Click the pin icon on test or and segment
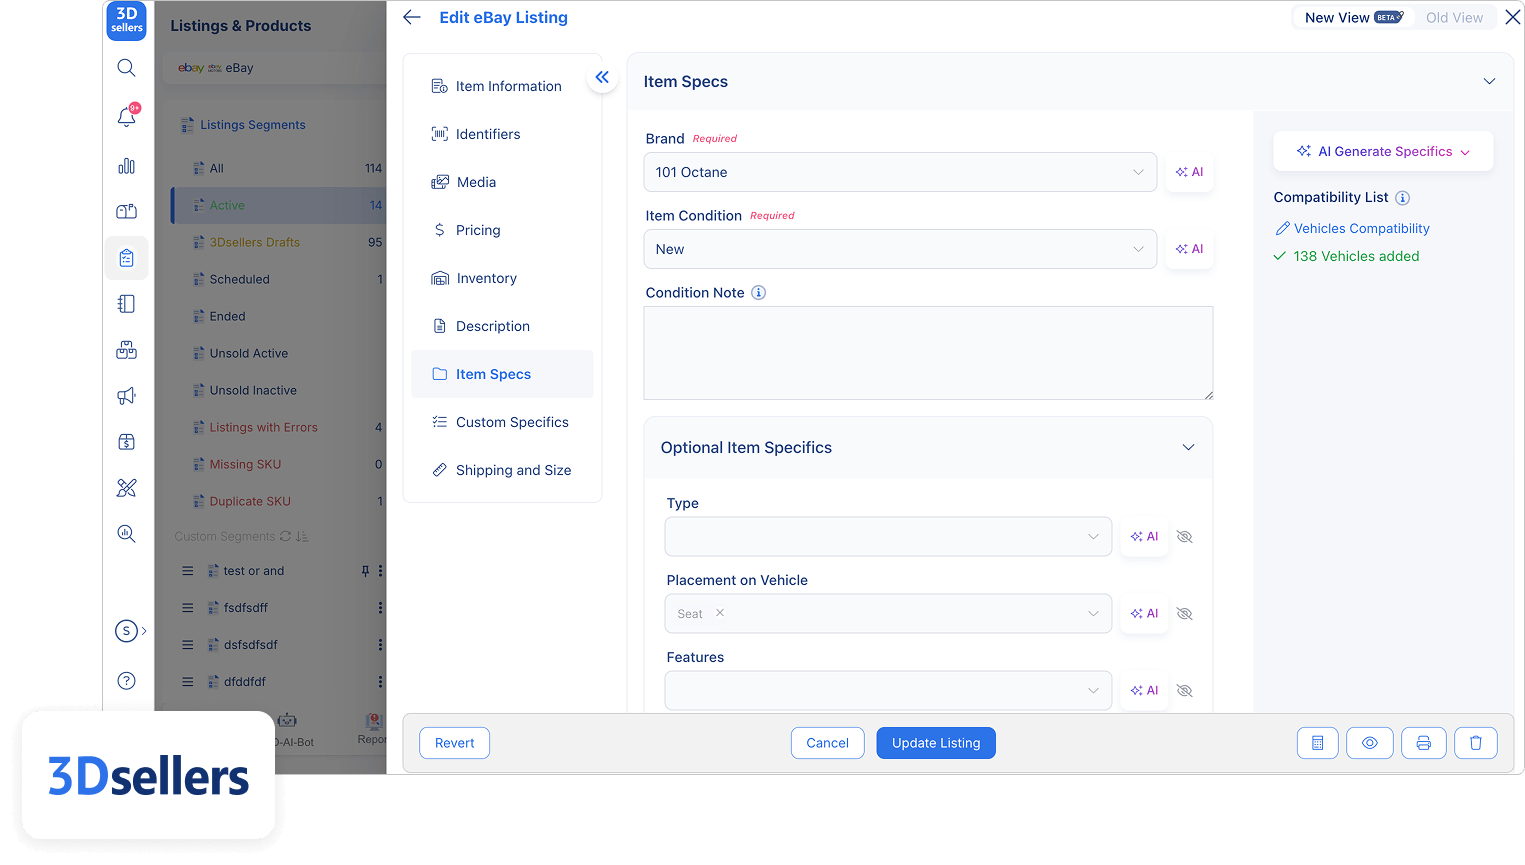This screenshot has height=865, width=1525. point(365,571)
